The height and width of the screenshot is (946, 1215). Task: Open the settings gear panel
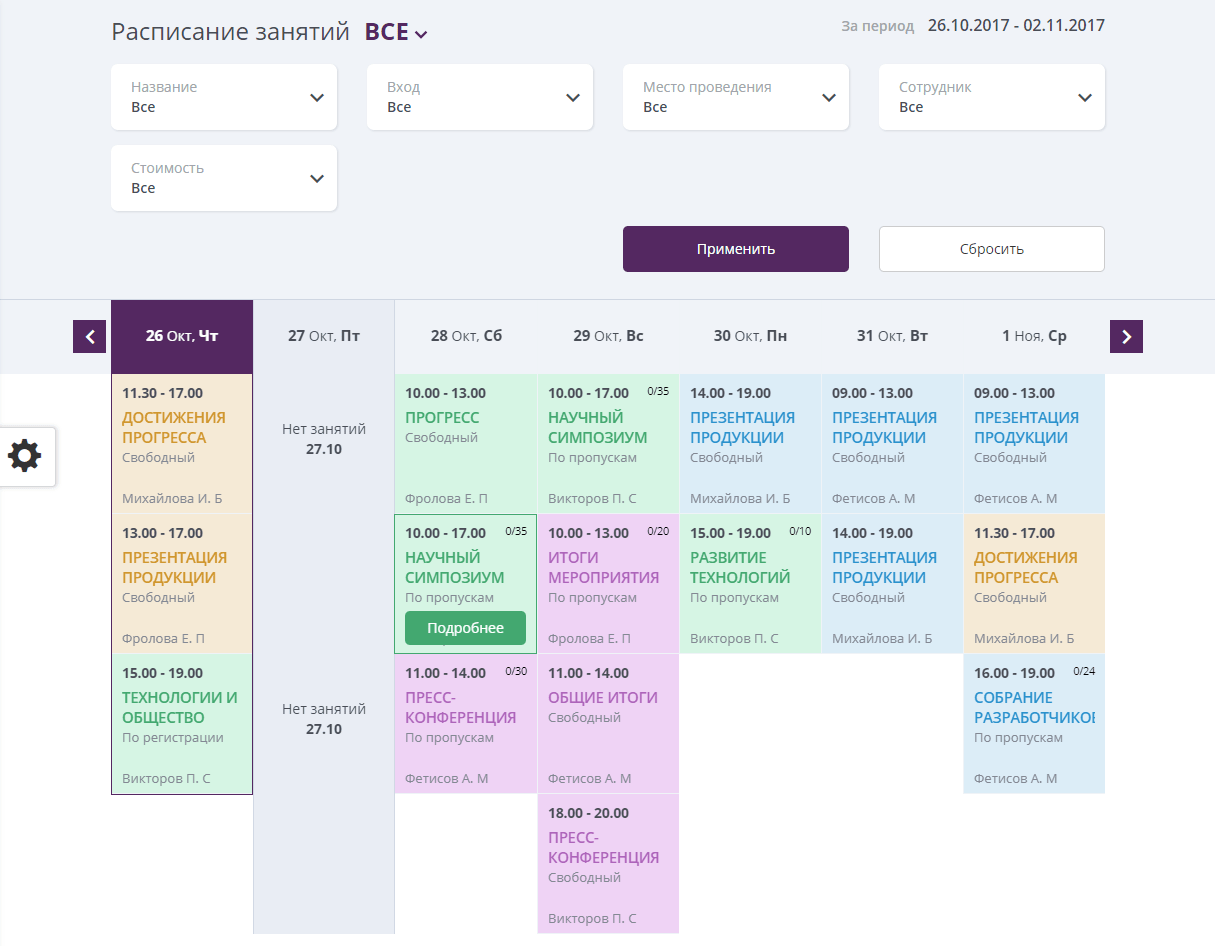click(x=25, y=456)
